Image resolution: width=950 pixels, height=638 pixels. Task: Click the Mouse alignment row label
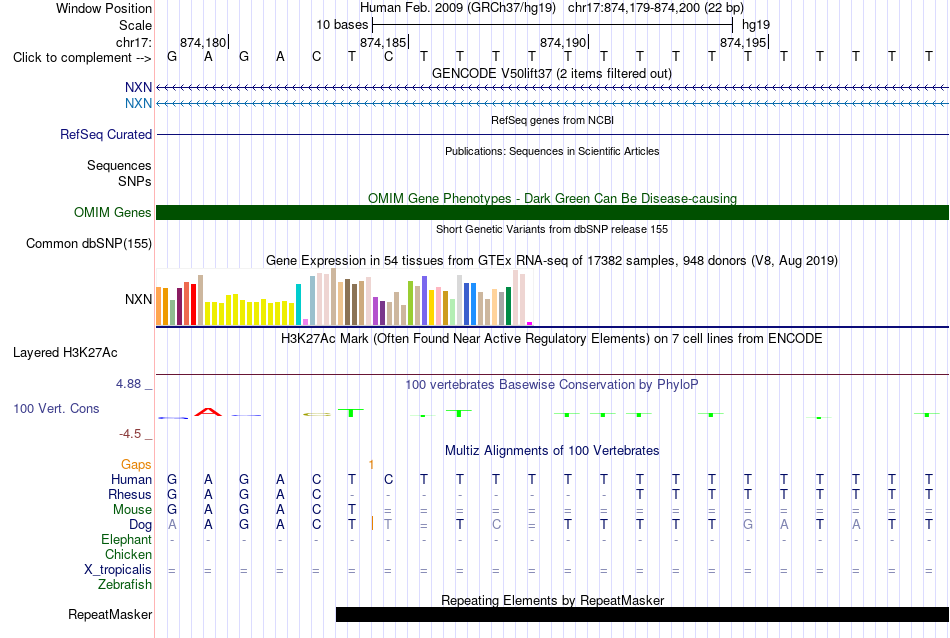tap(132, 510)
